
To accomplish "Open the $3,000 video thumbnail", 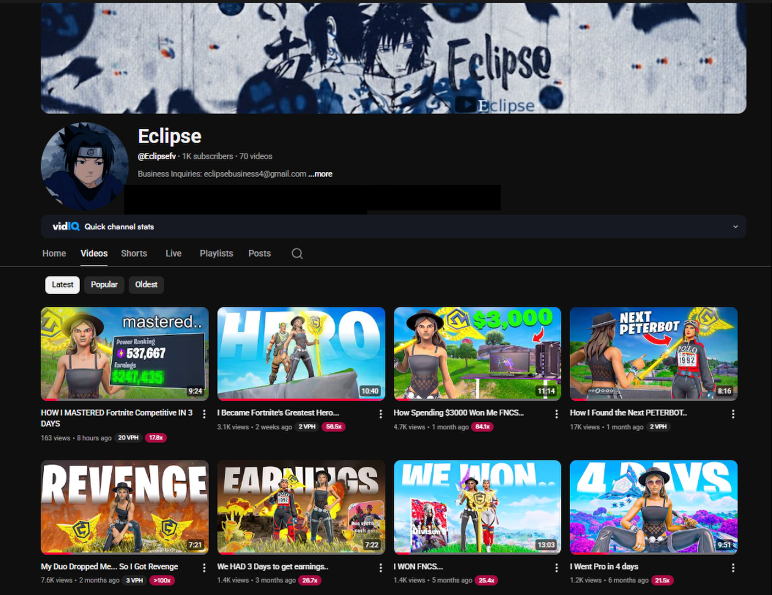I will (x=477, y=354).
